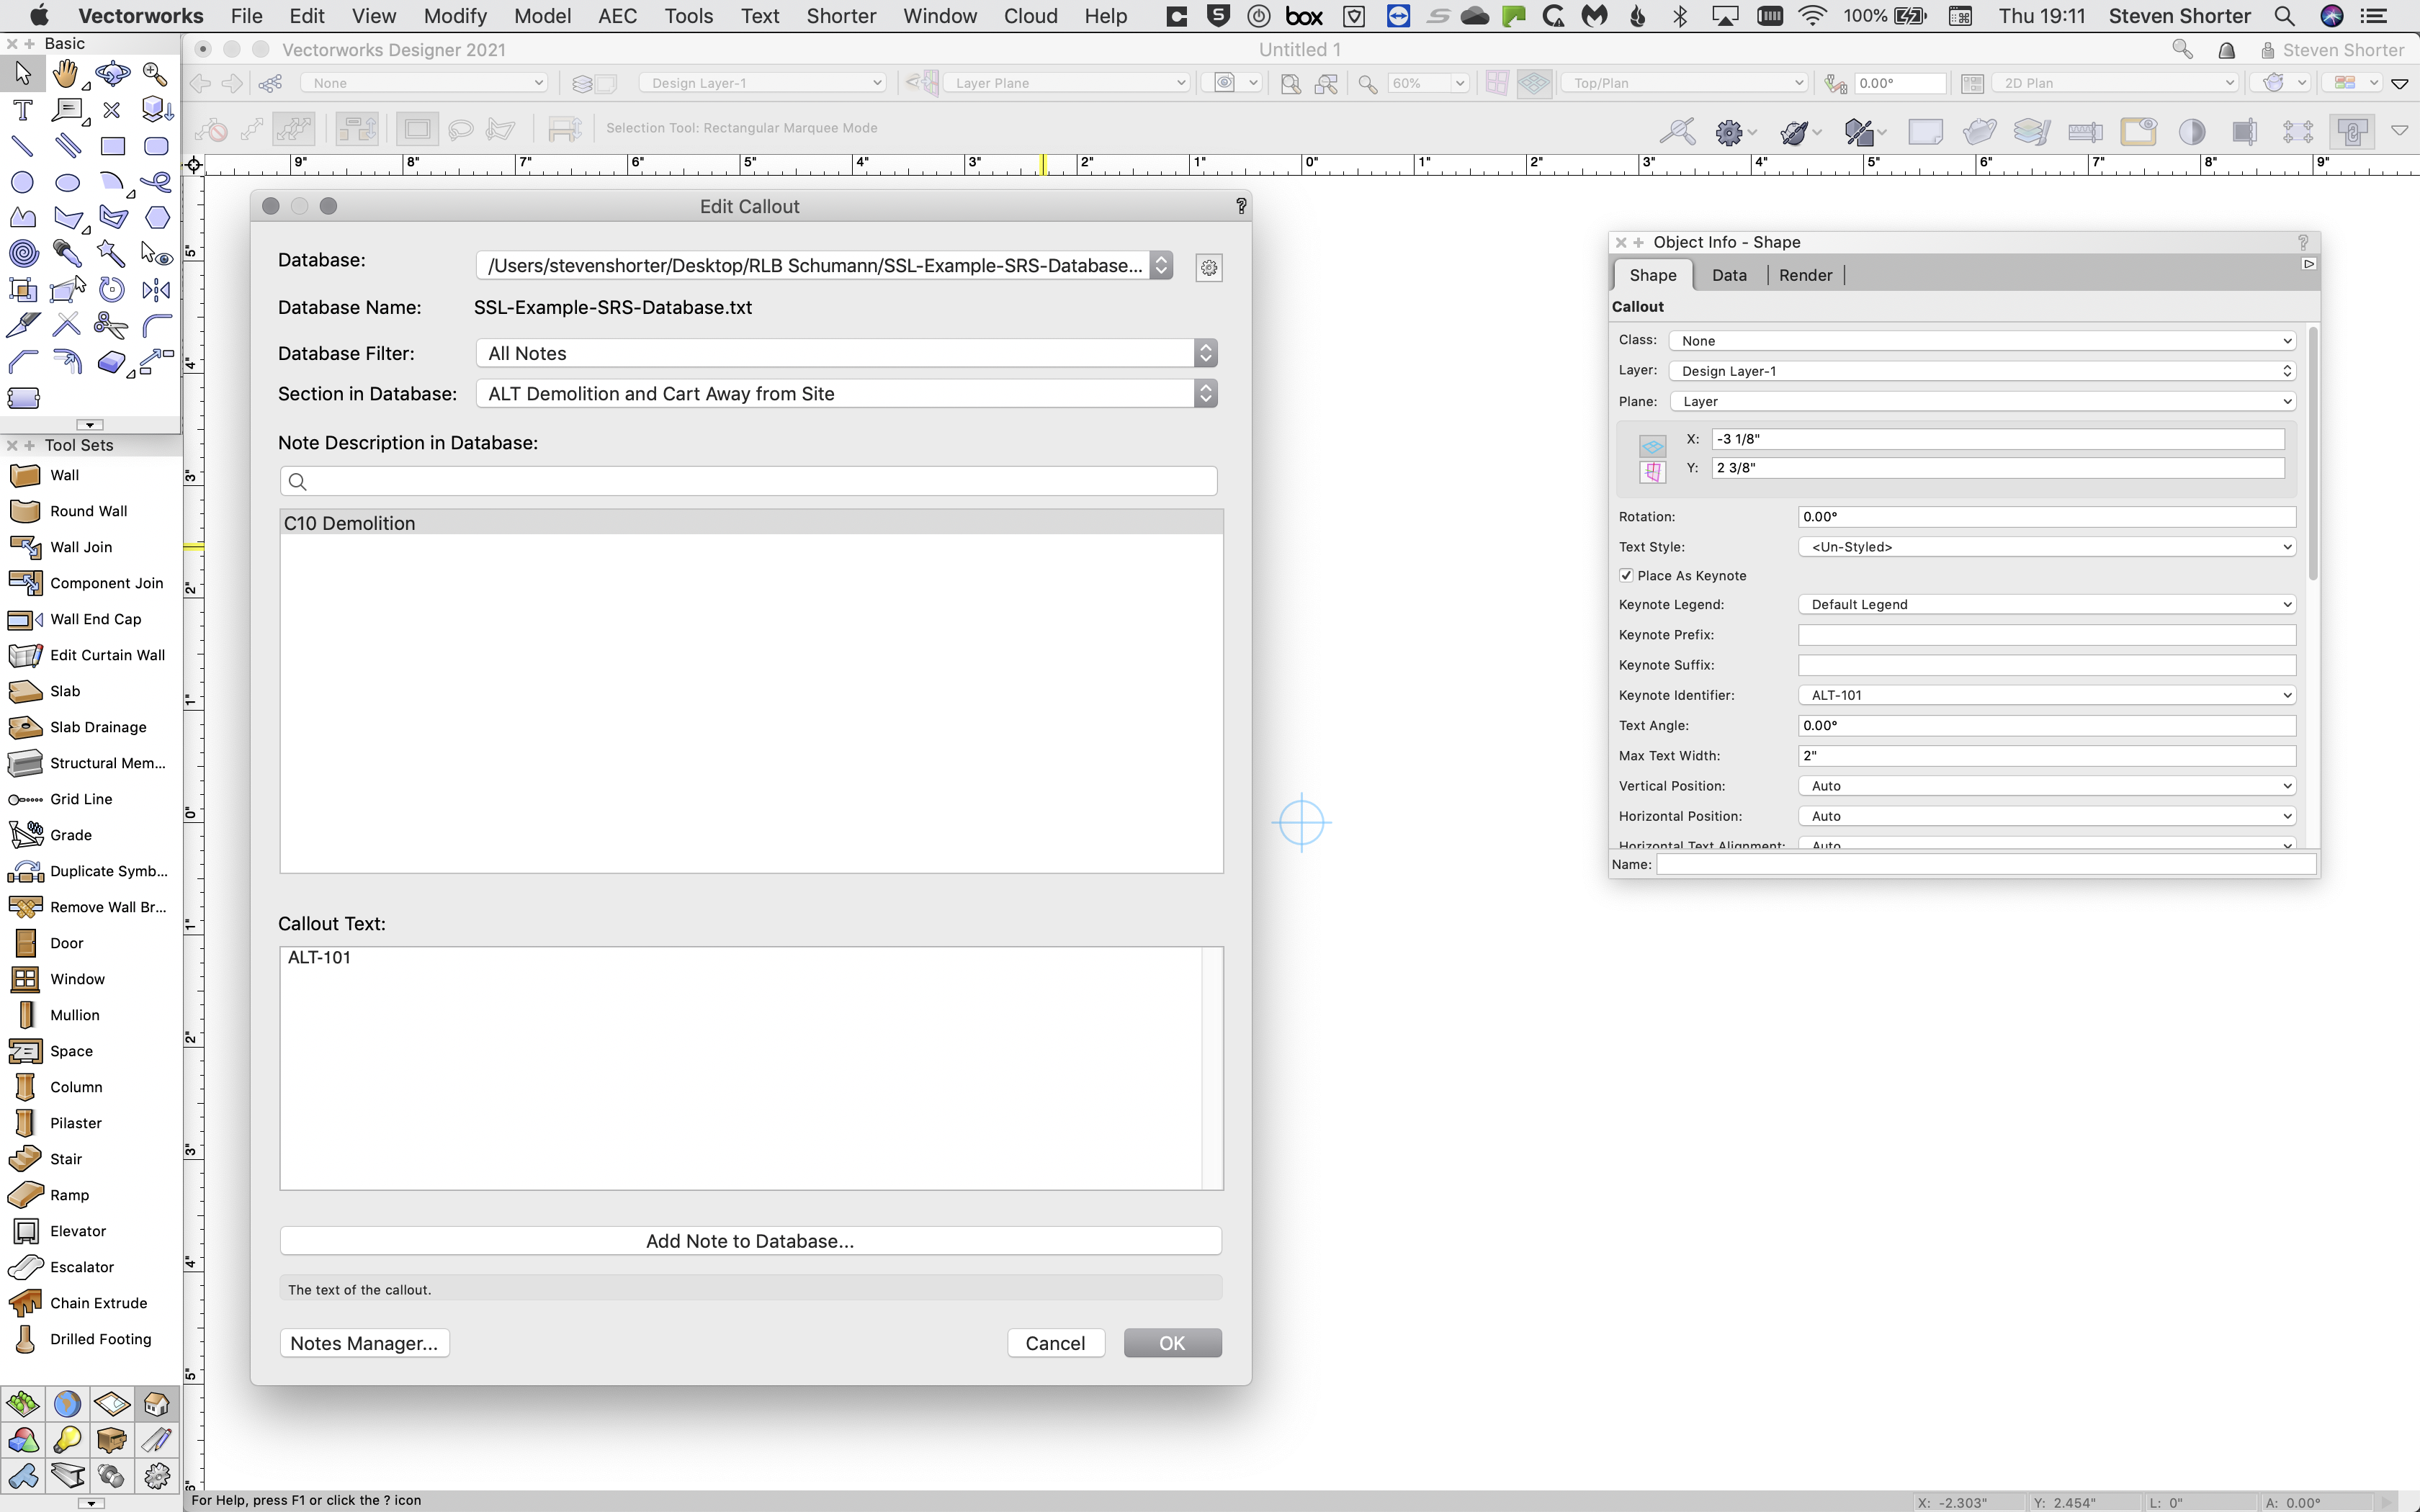
Task: Click inside the Keynote Prefix field
Action: [2046, 634]
